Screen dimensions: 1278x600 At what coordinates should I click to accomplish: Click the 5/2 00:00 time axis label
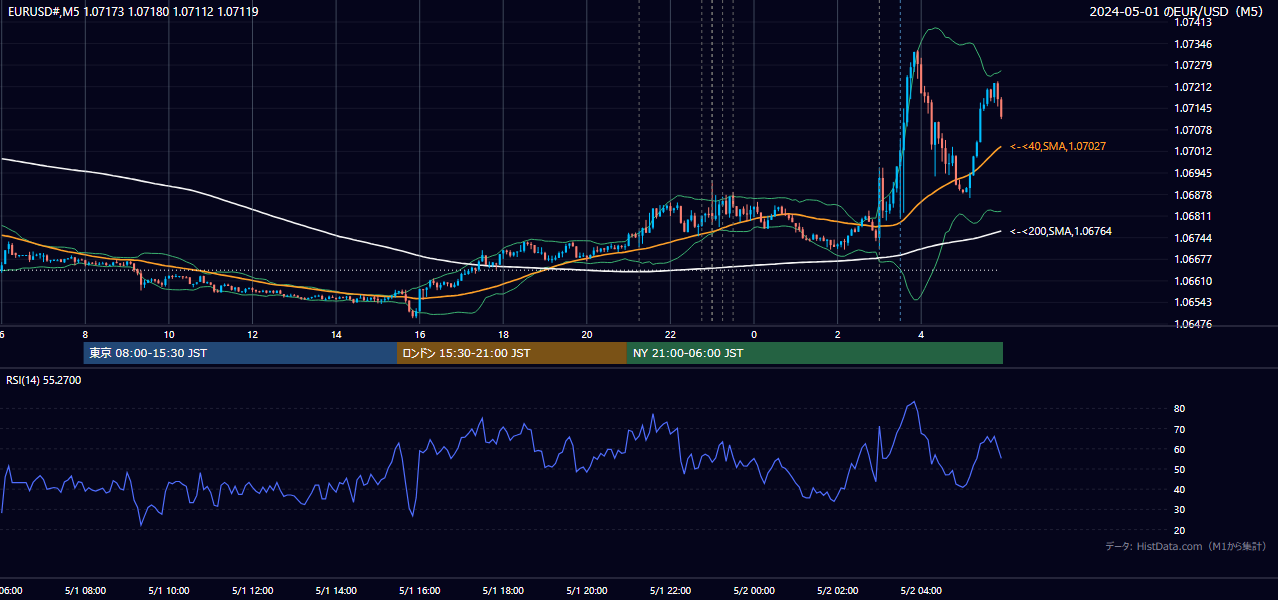[754, 590]
